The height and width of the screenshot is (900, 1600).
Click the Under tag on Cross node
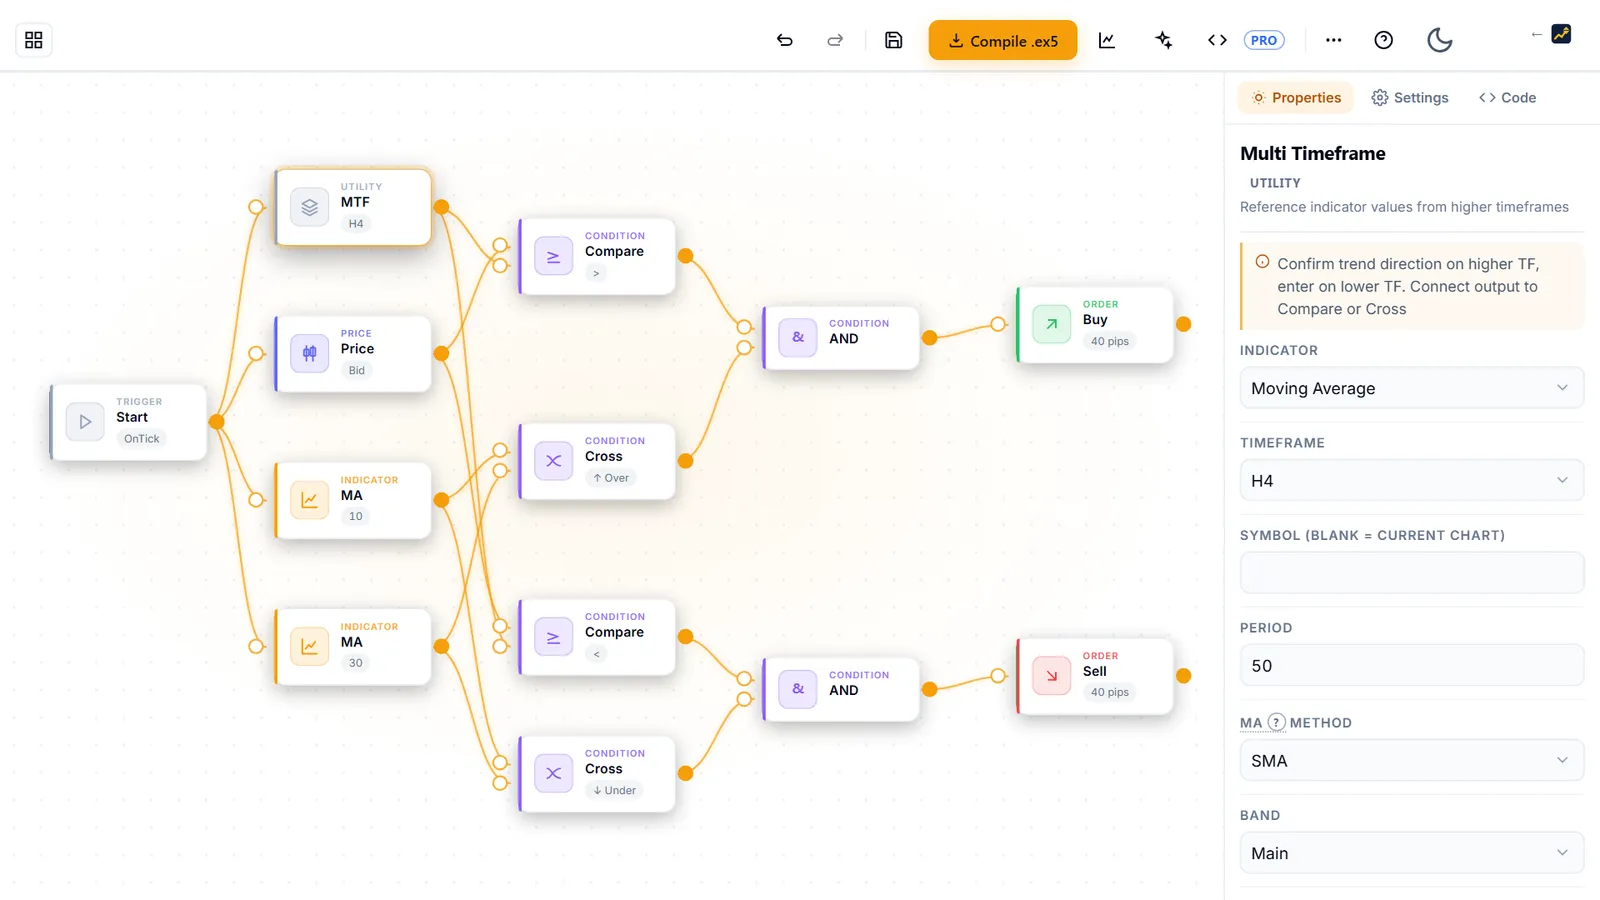614,790
